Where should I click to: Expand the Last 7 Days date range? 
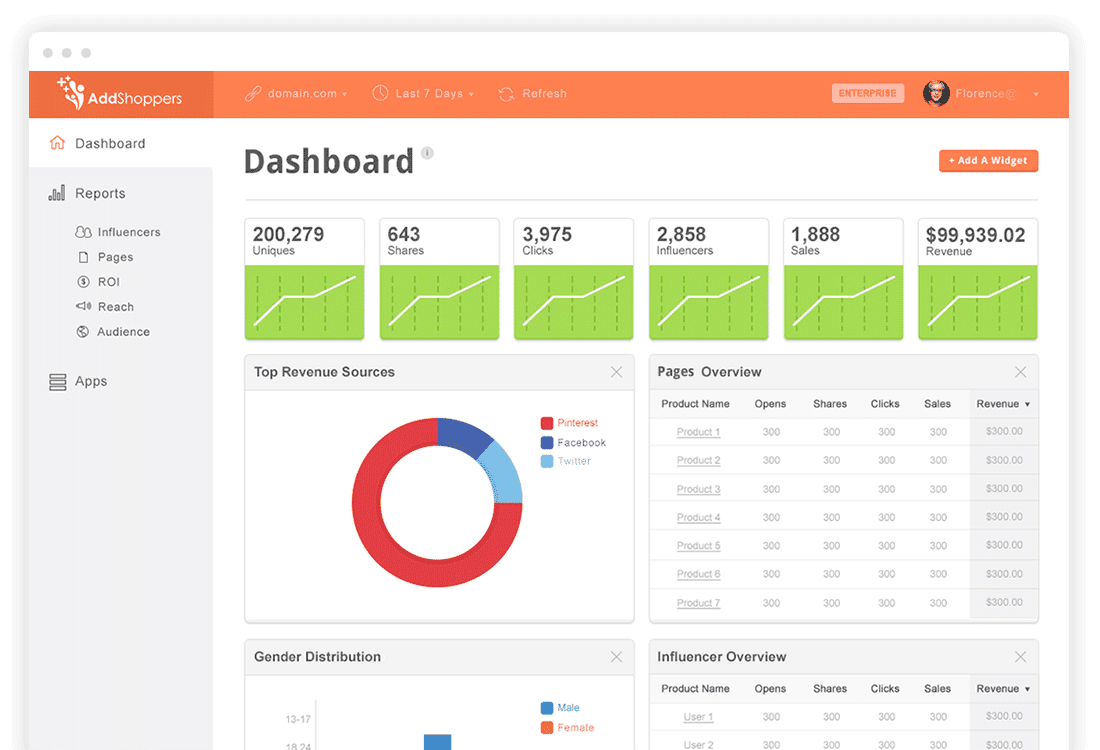point(423,94)
